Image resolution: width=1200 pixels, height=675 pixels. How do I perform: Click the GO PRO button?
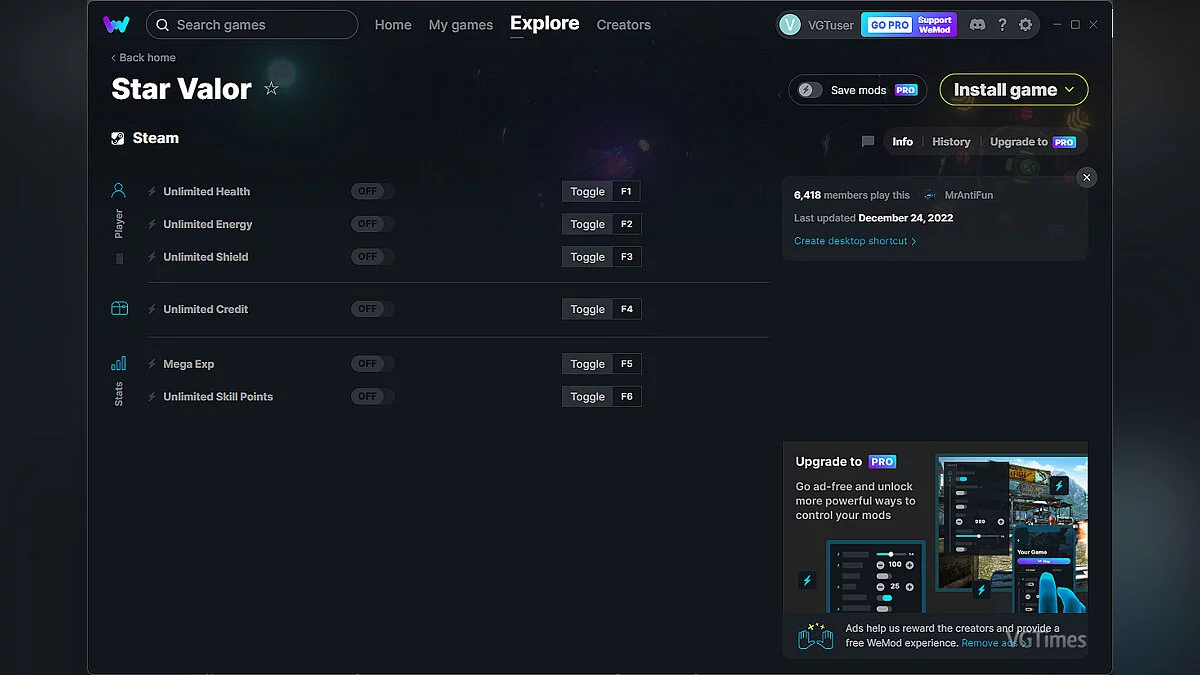[x=888, y=25]
